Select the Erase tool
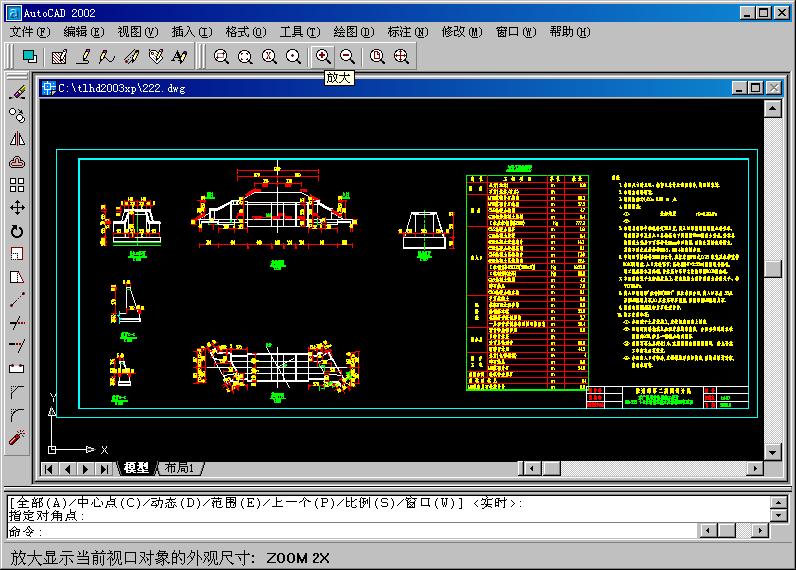This screenshot has width=796, height=570. coord(17,92)
